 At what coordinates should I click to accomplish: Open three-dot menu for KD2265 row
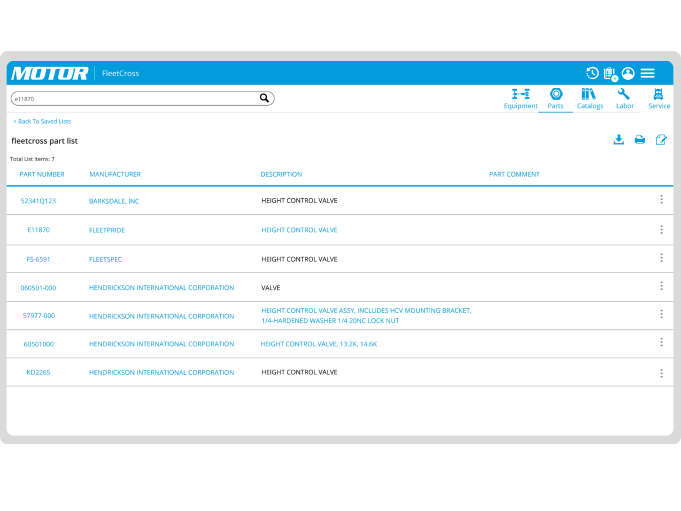(661, 373)
